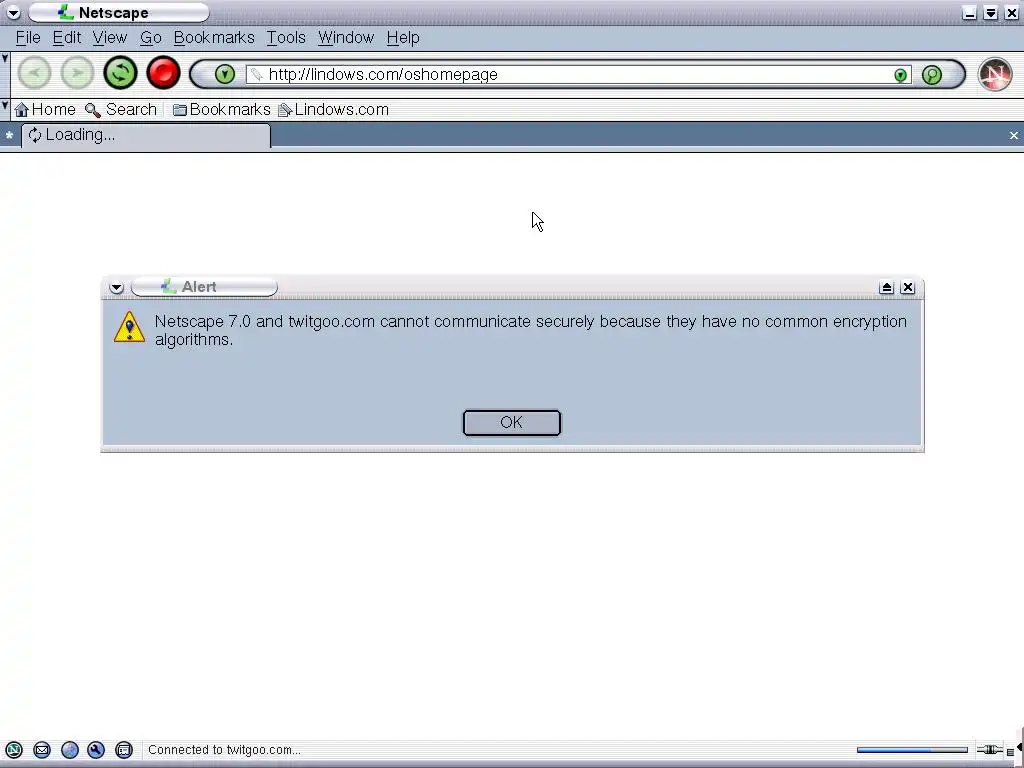Click 'Connected to twitgoo.com...' status text
Image resolution: width=1024 pixels, height=768 pixels.
224,750
